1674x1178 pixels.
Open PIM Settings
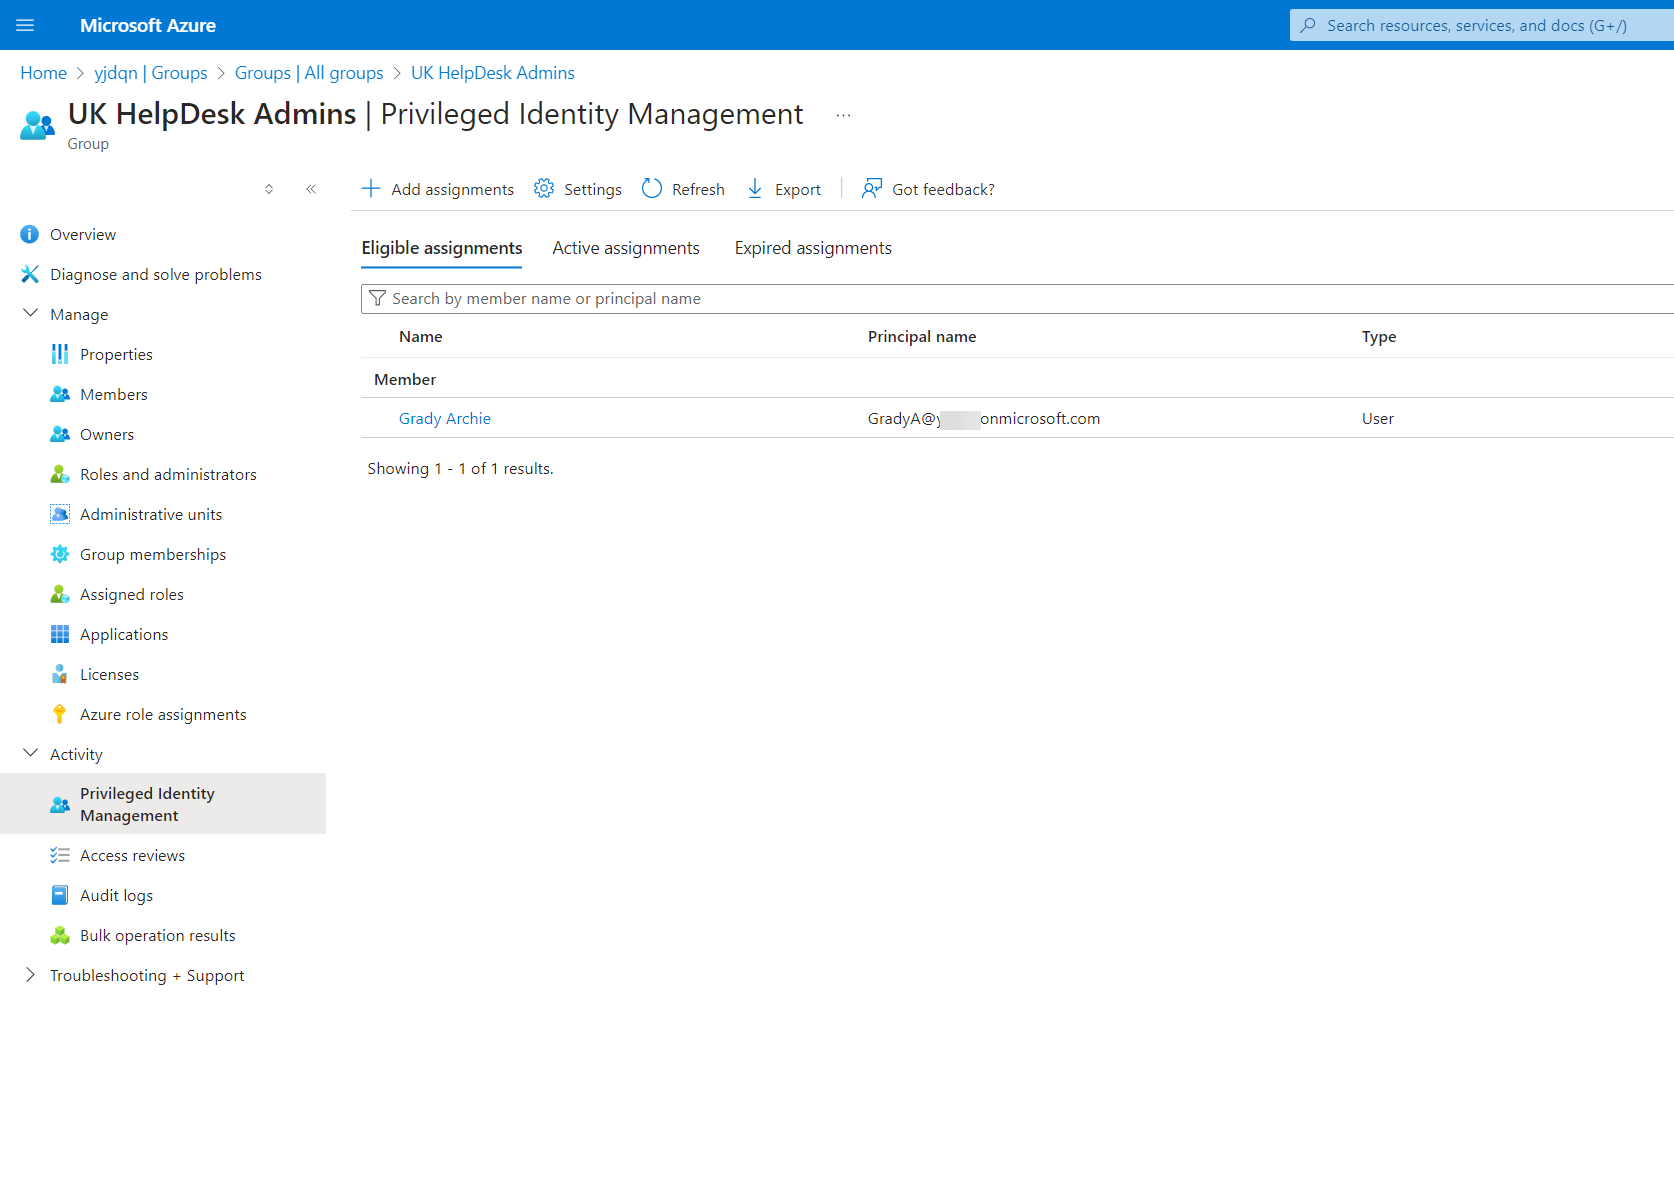pos(577,188)
